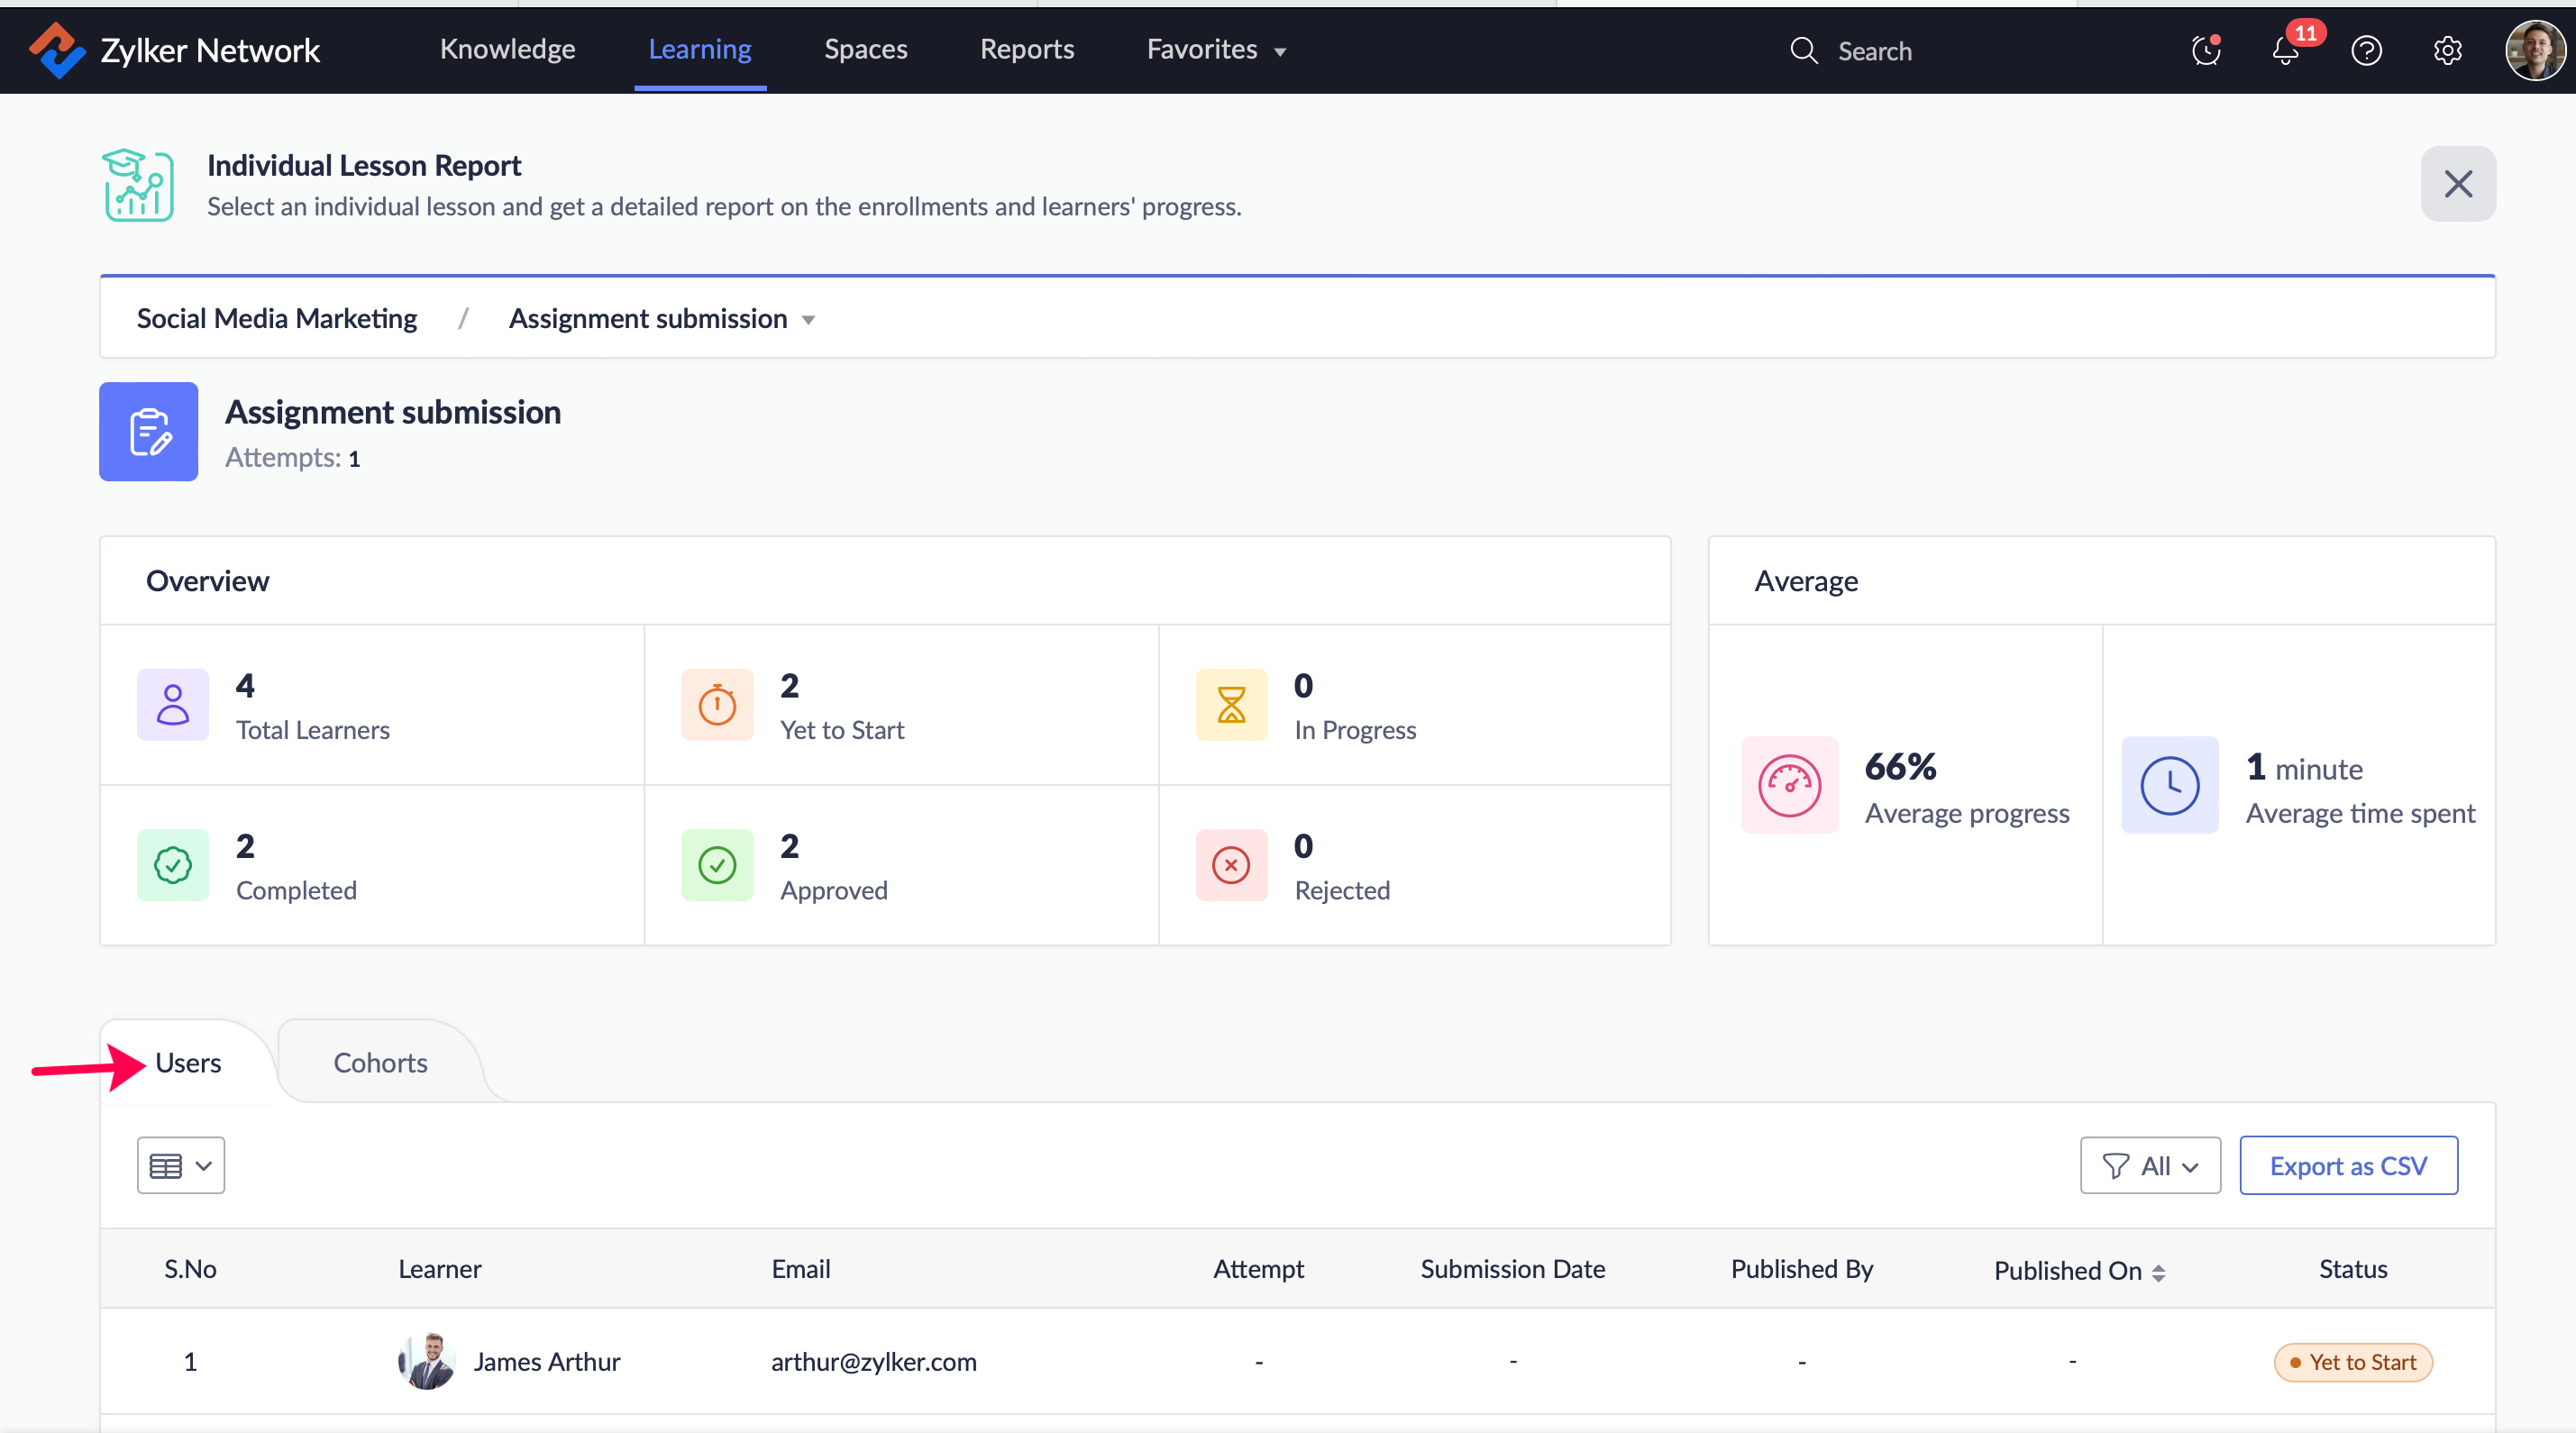The image size is (2576, 1433).
Task: Click the Total Learners person icon
Action: tap(173, 705)
